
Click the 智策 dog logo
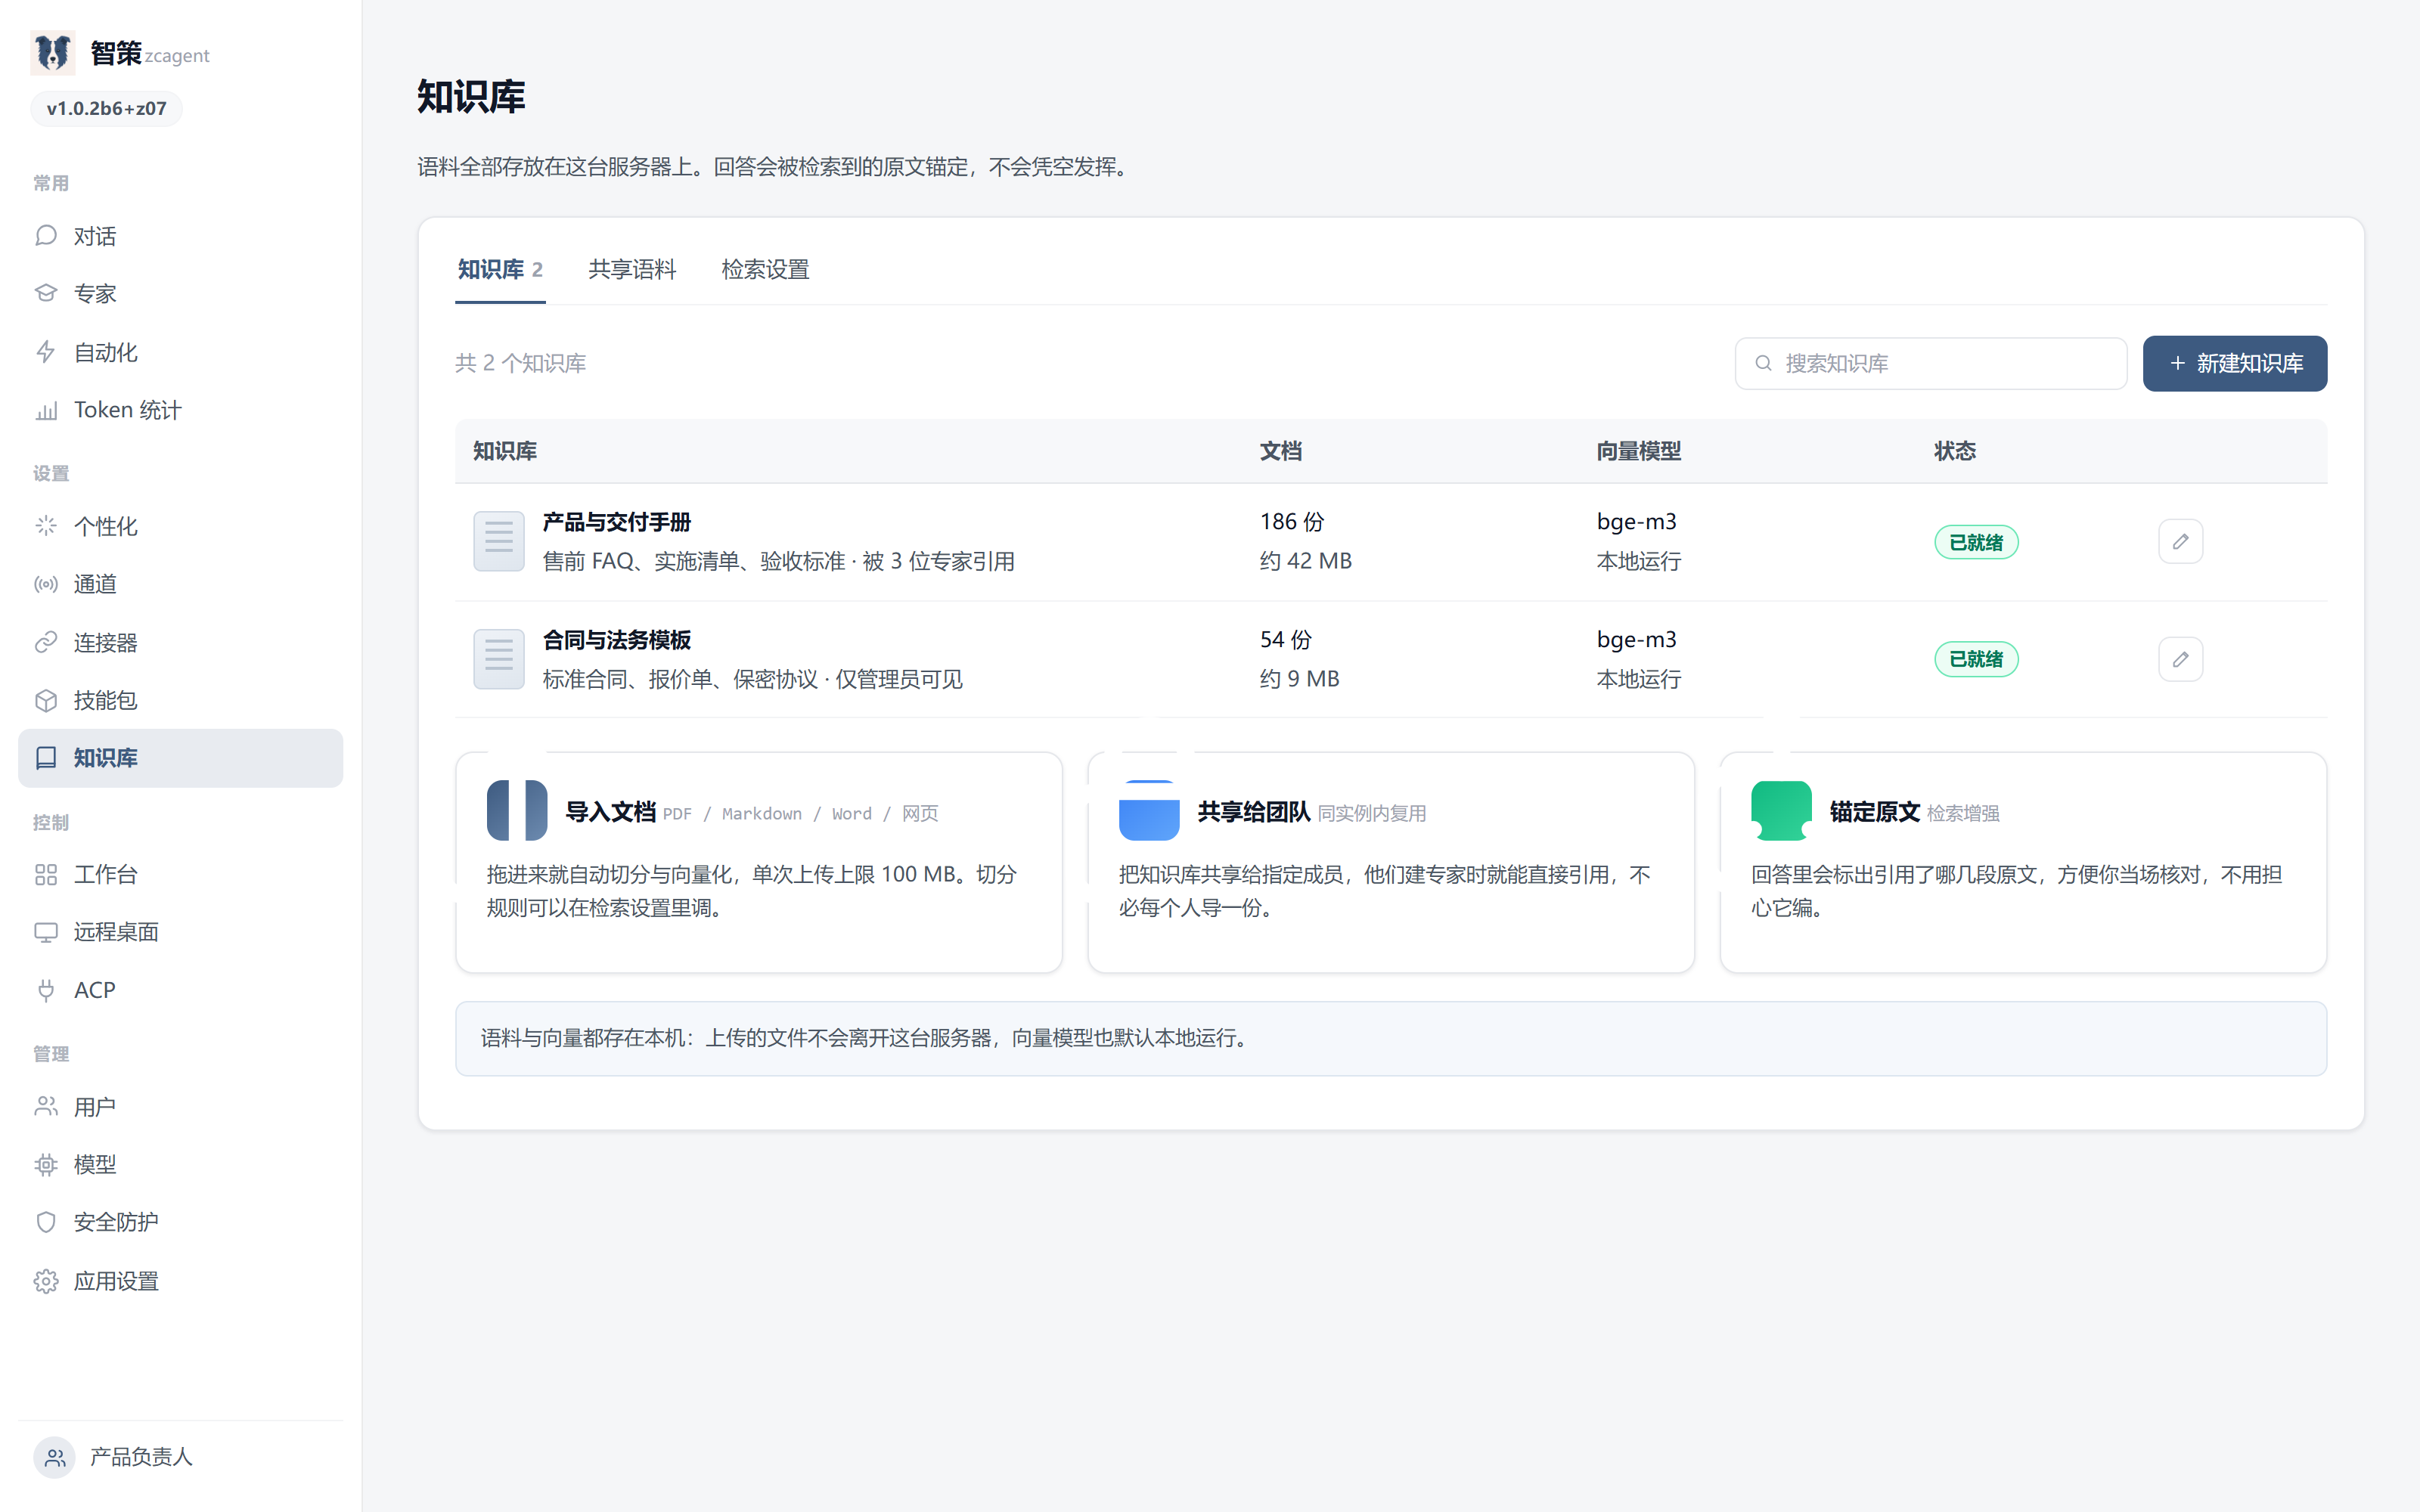coord(53,52)
